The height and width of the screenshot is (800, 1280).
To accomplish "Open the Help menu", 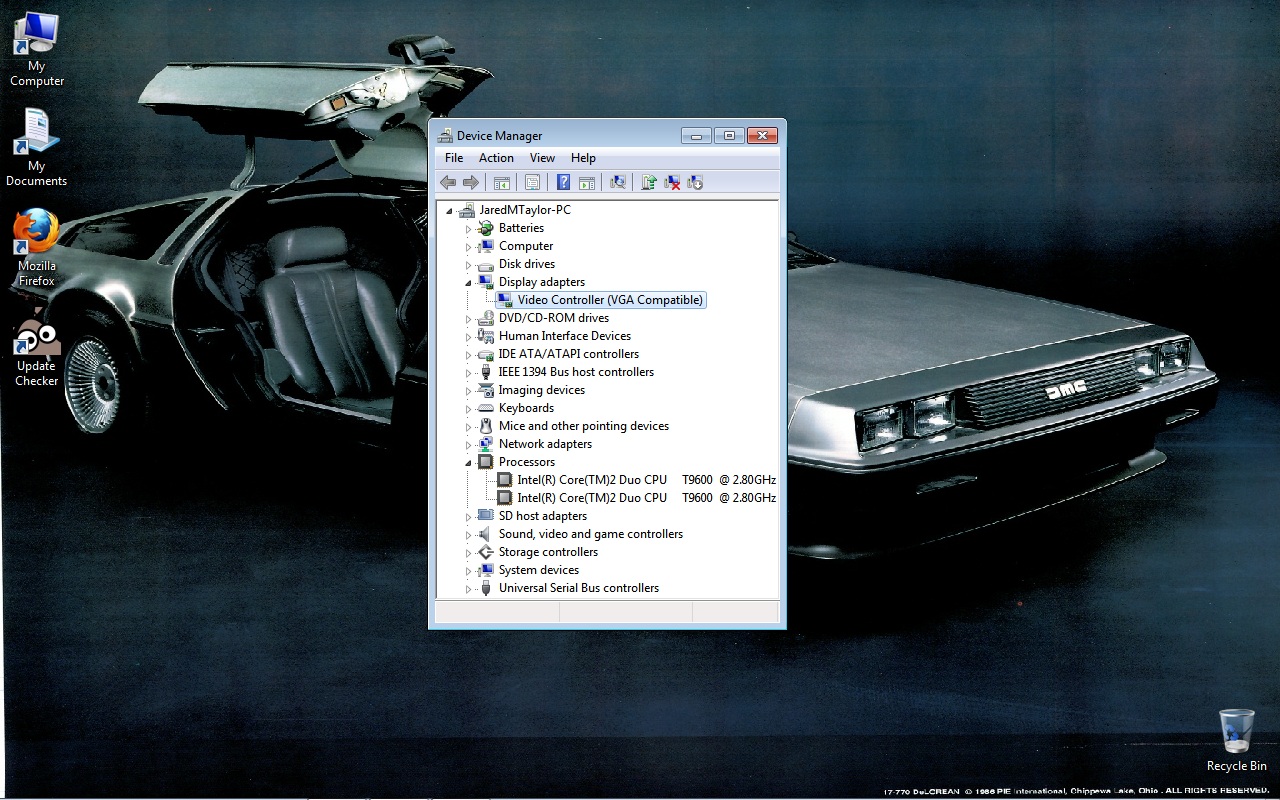I will (x=583, y=158).
